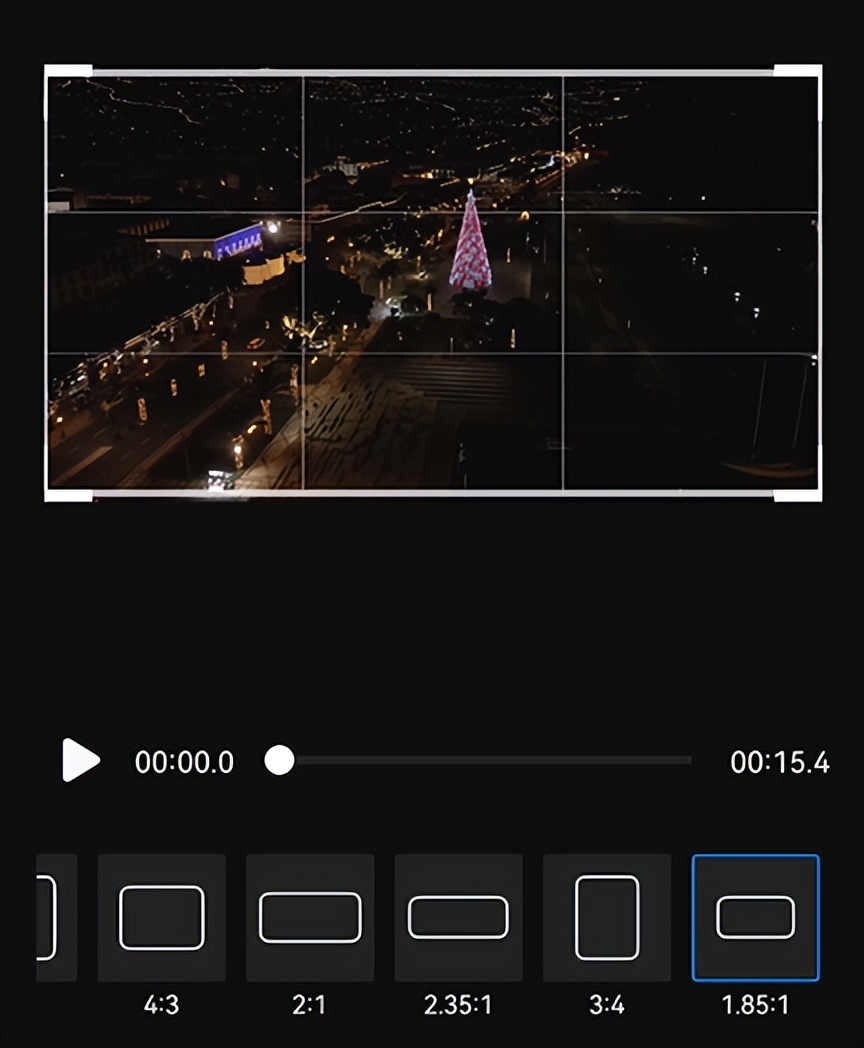Image resolution: width=864 pixels, height=1048 pixels.
Task: Click the 1.85:1 label text
Action: pyautogui.click(x=756, y=1005)
